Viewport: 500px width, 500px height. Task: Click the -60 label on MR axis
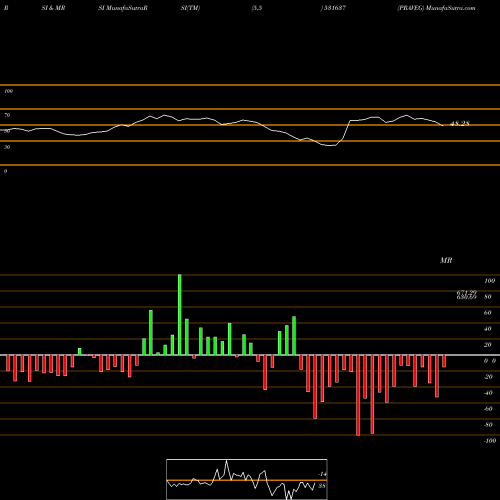(488, 409)
